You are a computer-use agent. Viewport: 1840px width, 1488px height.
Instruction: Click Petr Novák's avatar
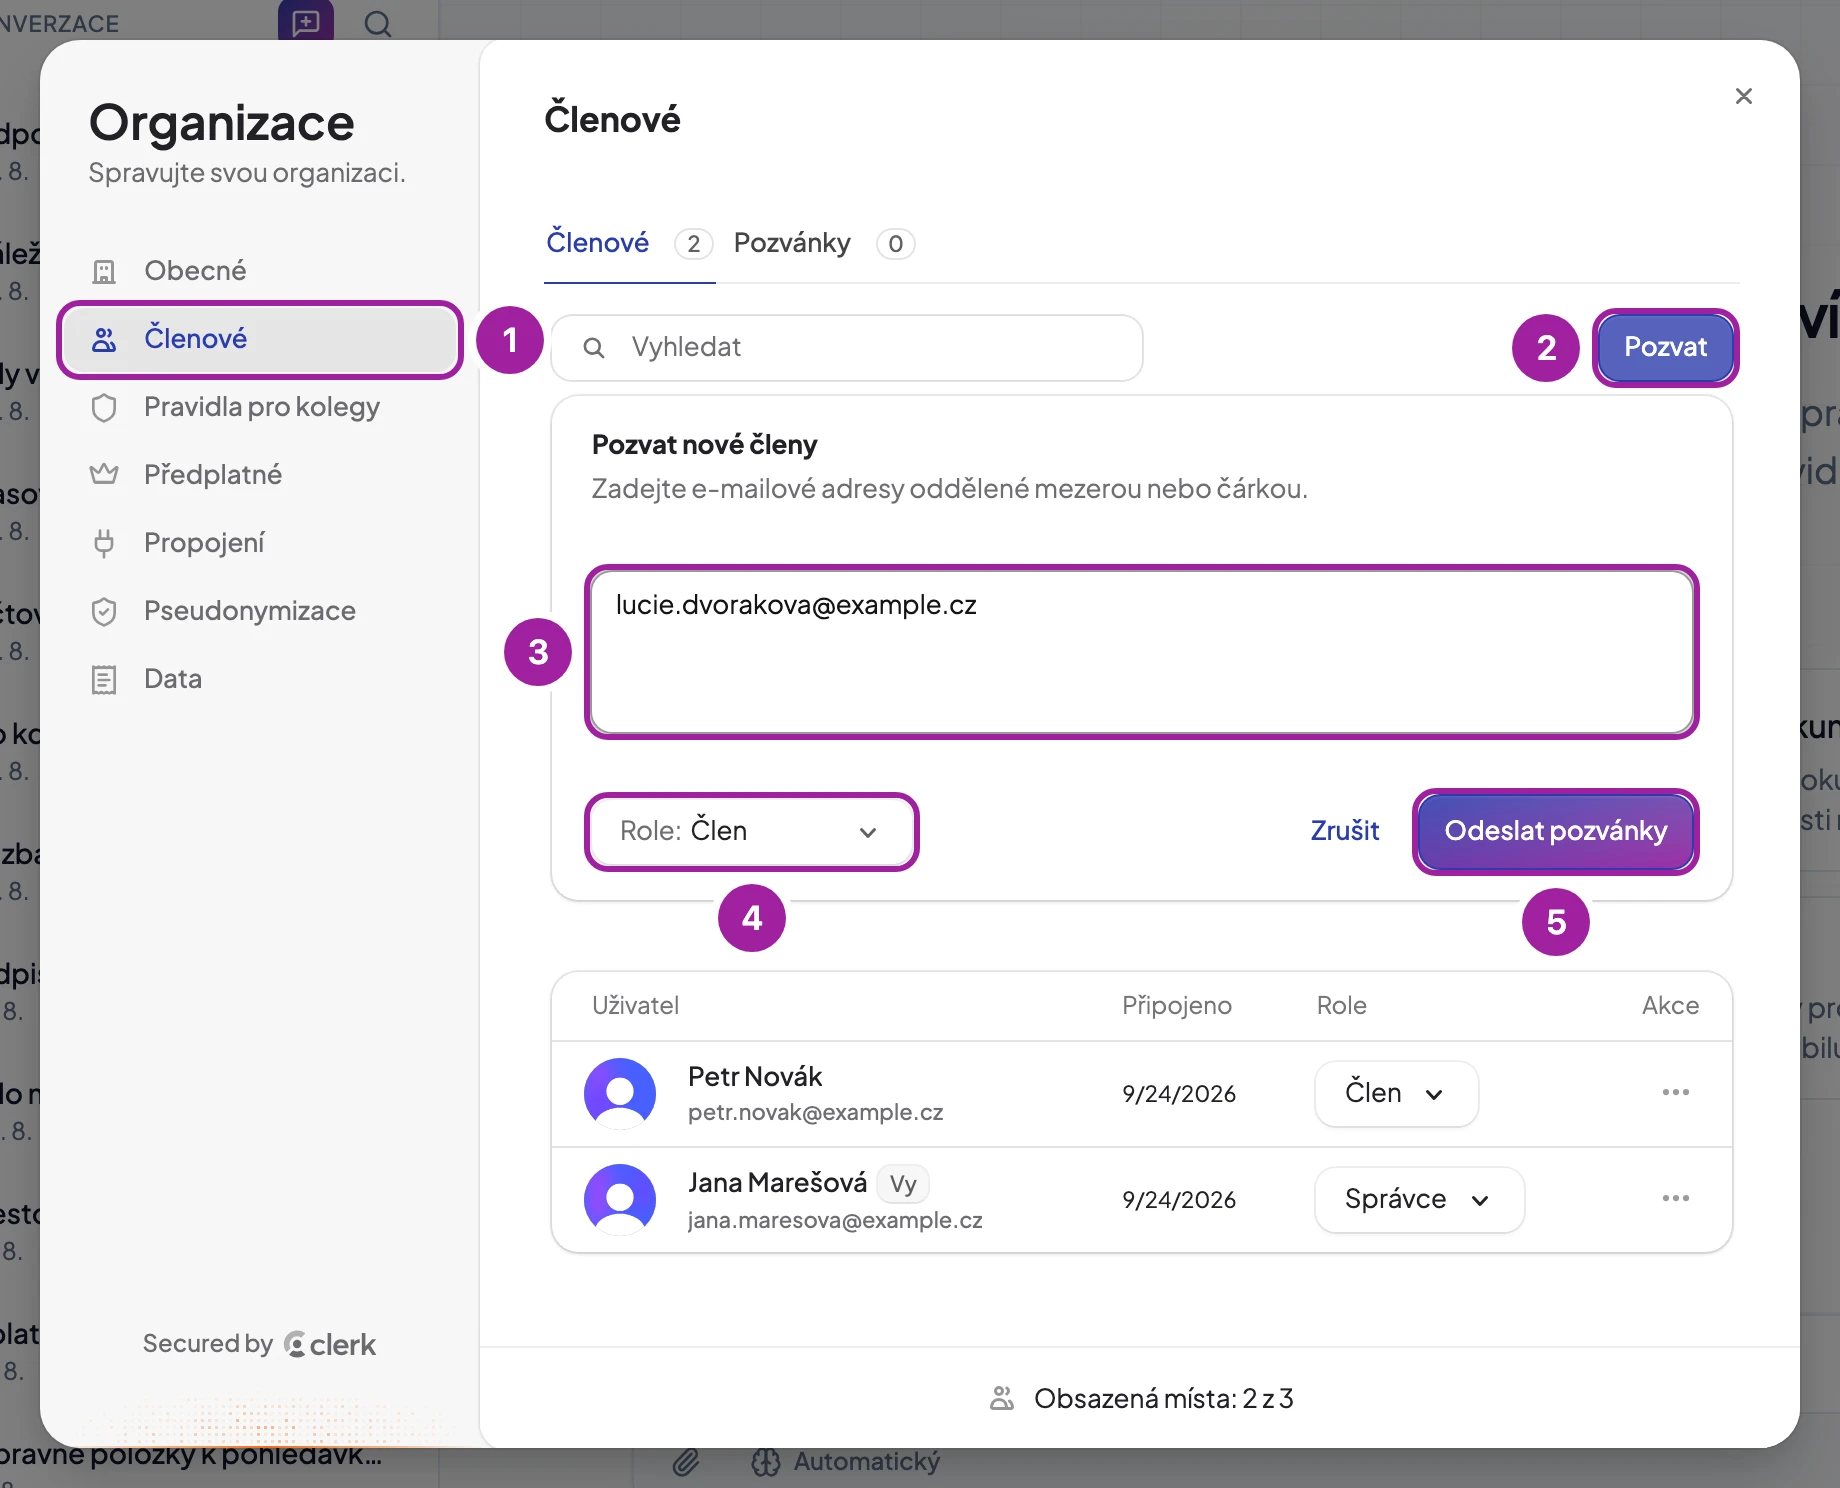coord(620,1093)
